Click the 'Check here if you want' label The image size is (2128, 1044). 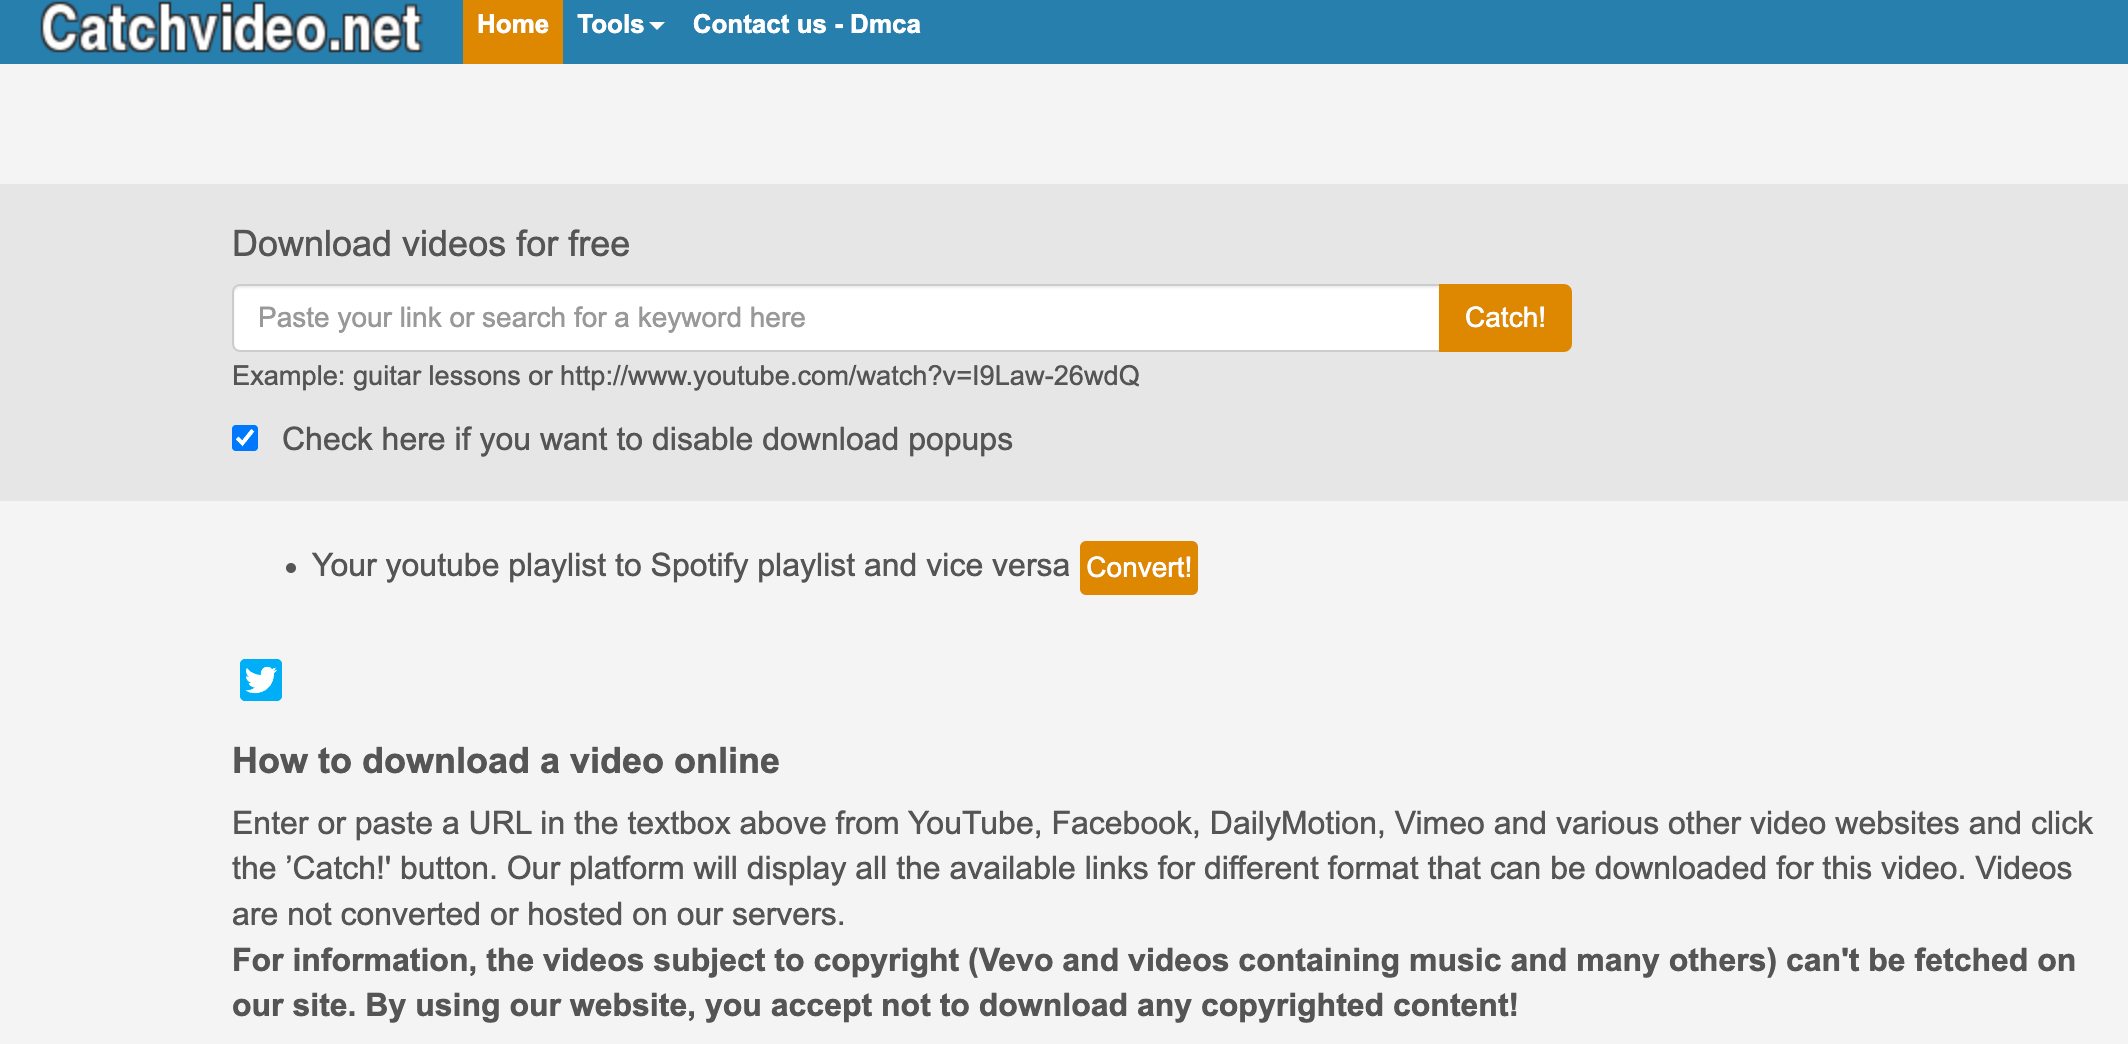pos(647,440)
